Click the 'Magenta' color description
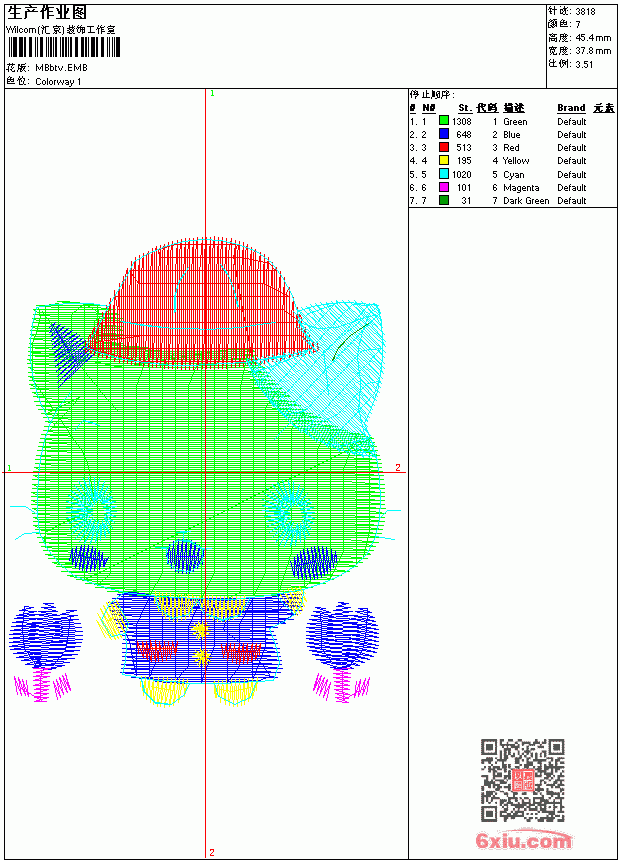The height and width of the screenshot is (860, 620). click(x=521, y=188)
